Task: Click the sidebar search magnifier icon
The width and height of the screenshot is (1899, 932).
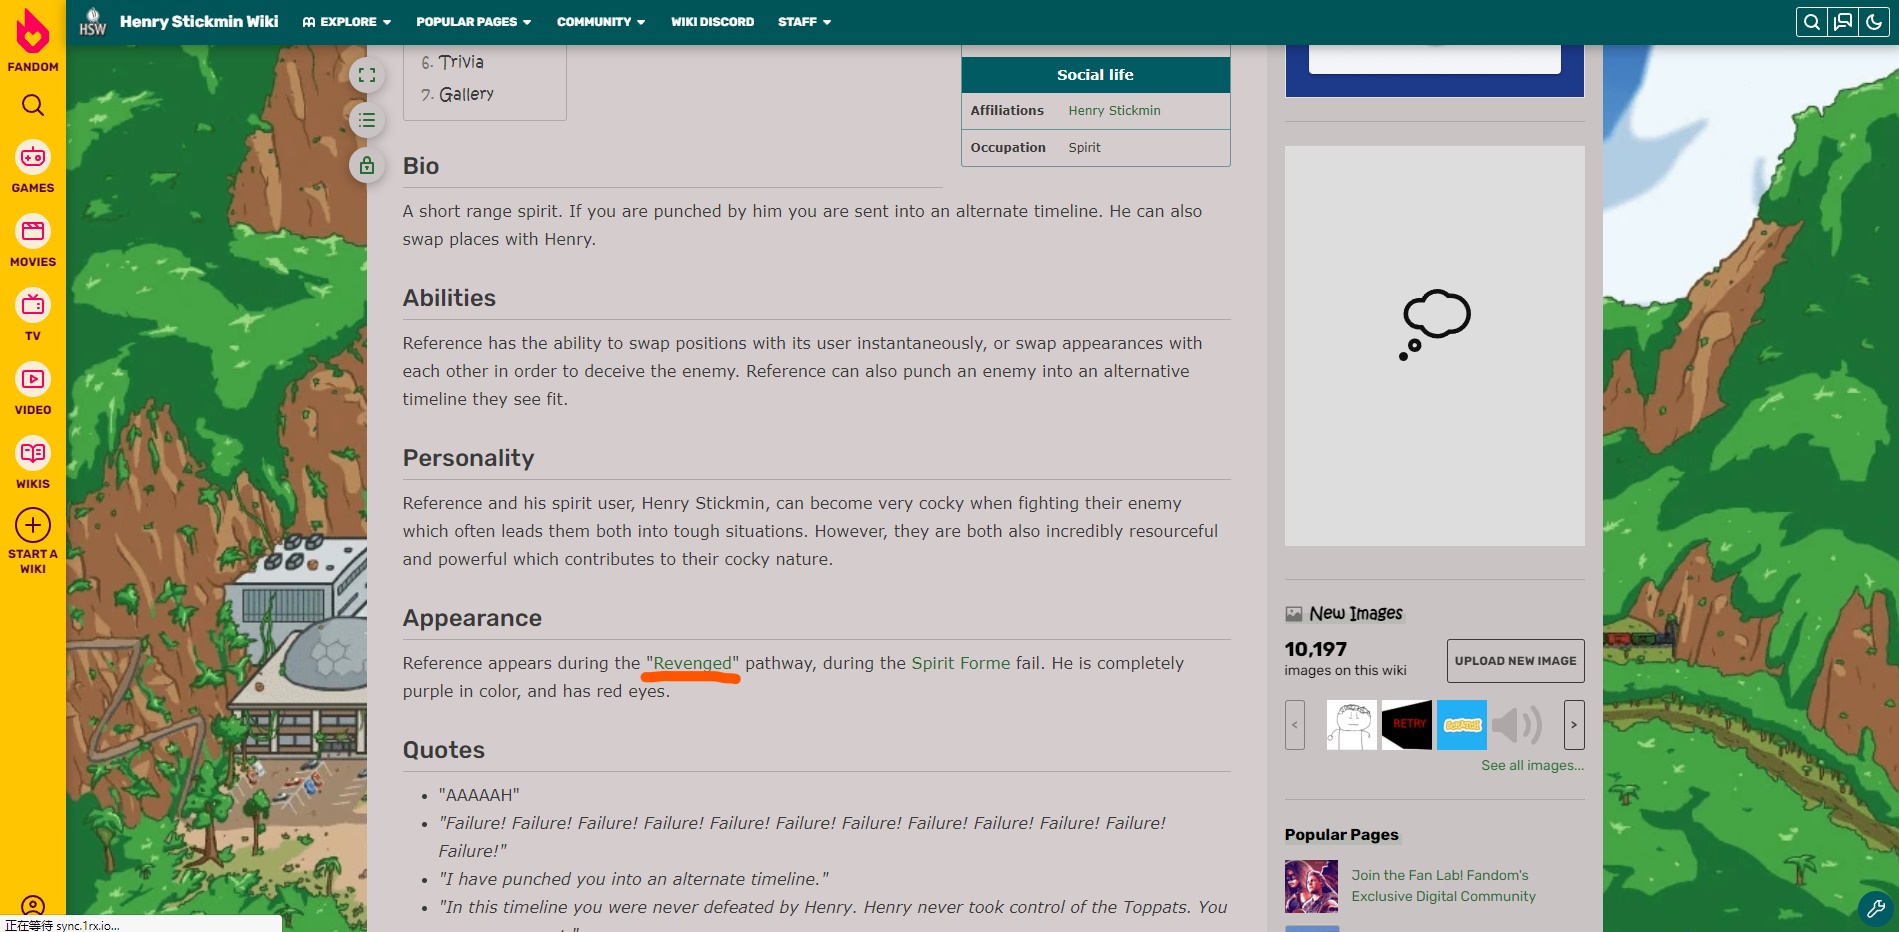Action: (x=33, y=105)
